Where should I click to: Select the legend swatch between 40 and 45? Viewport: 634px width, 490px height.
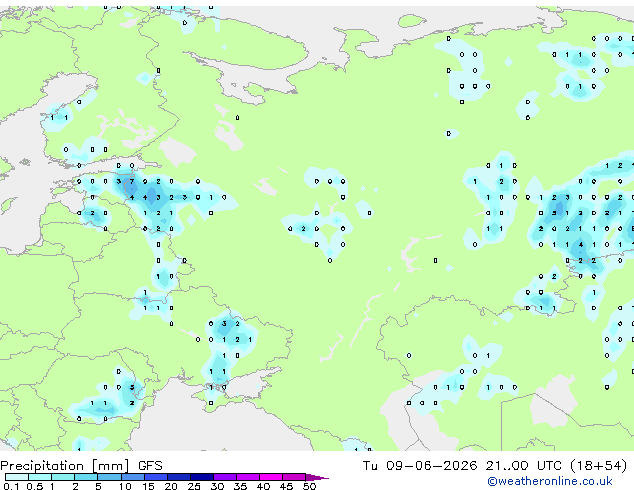271,477
